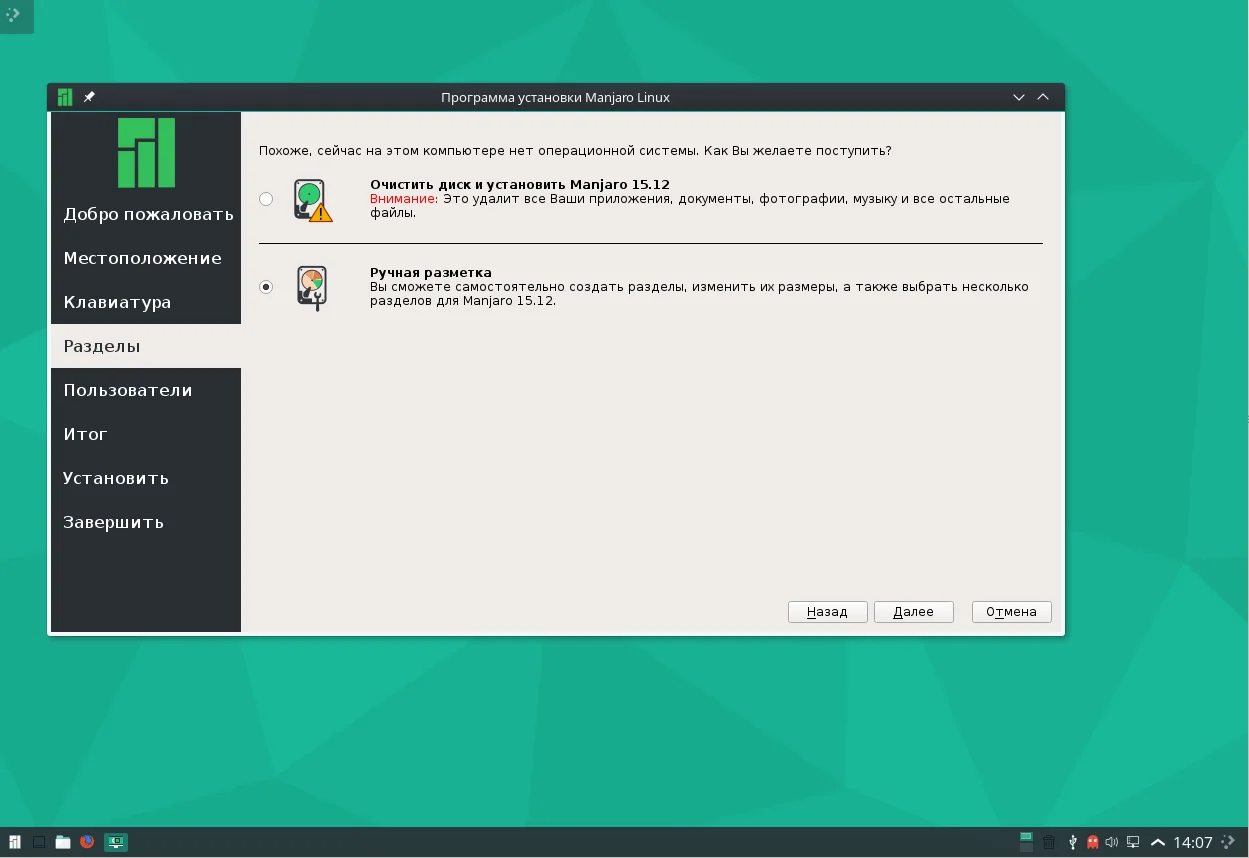1249x858 pixels.
Task: Select the Разделы step in sidebar
Action: (x=146, y=346)
